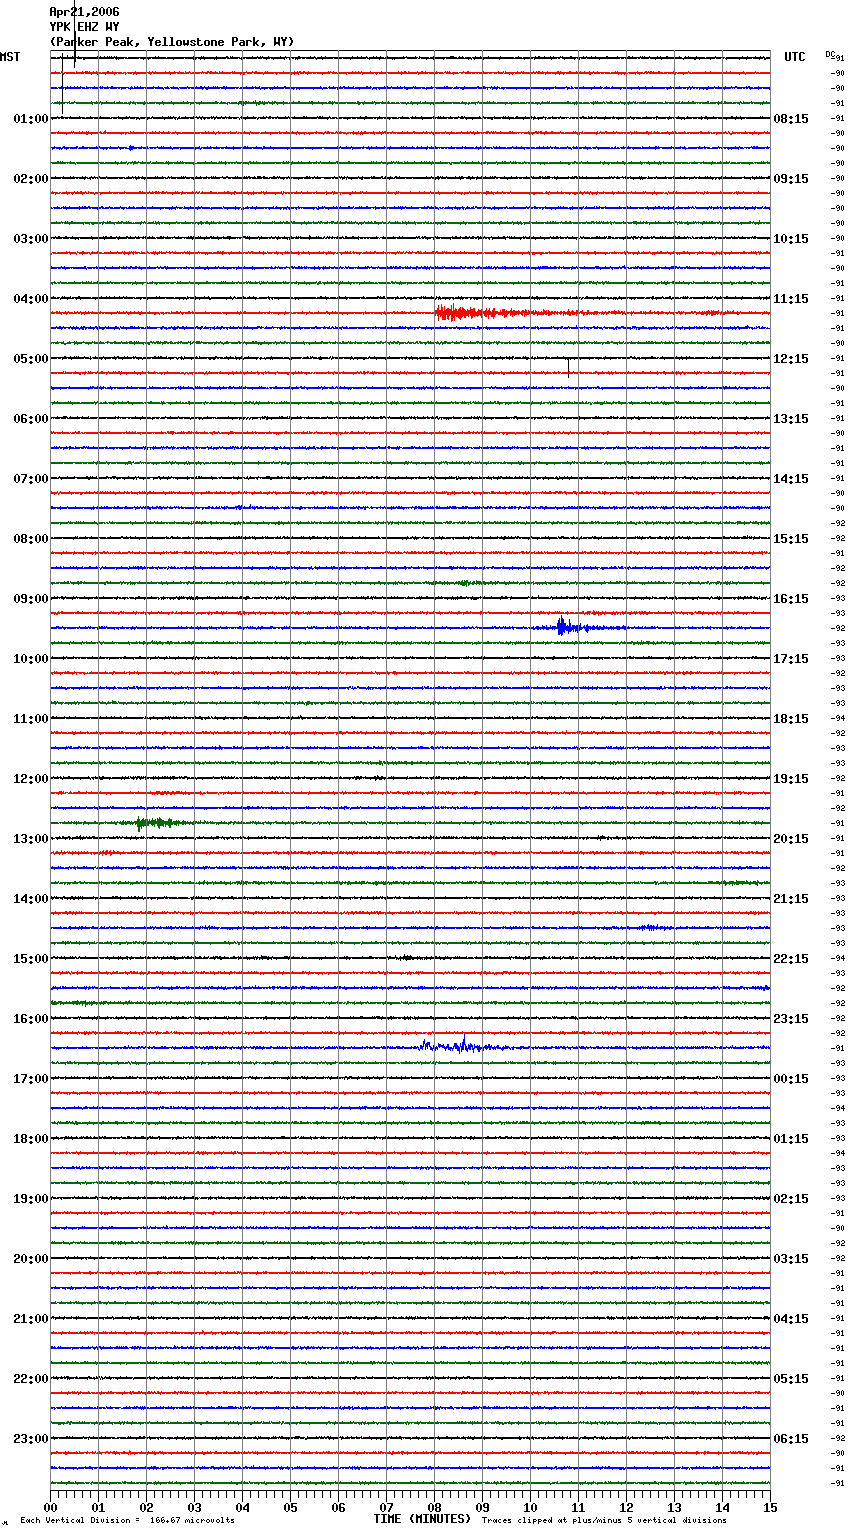850x1534 pixels.
Task: Click the 00:15 UTC time label
Action: (x=791, y=1079)
